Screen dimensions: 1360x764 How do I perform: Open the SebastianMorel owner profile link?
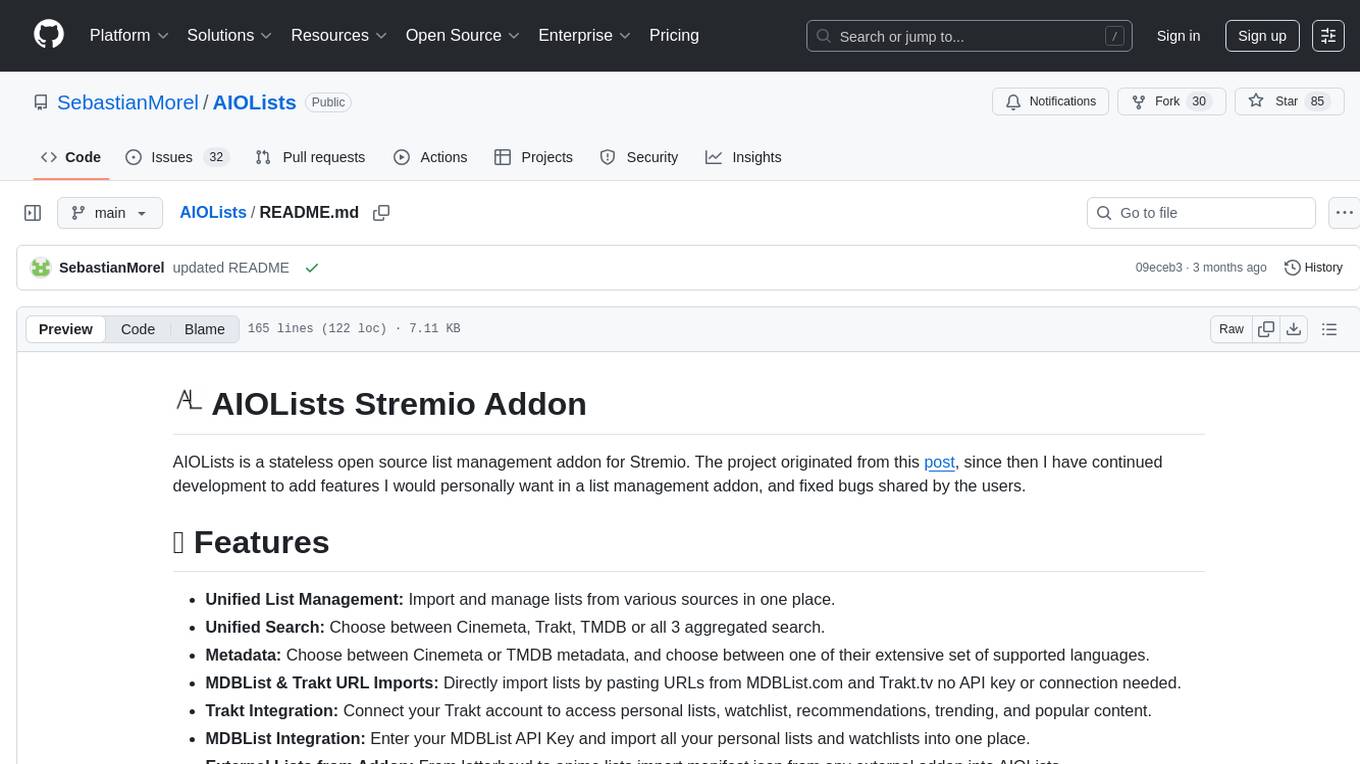pyautogui.click(x=128, y=102)
